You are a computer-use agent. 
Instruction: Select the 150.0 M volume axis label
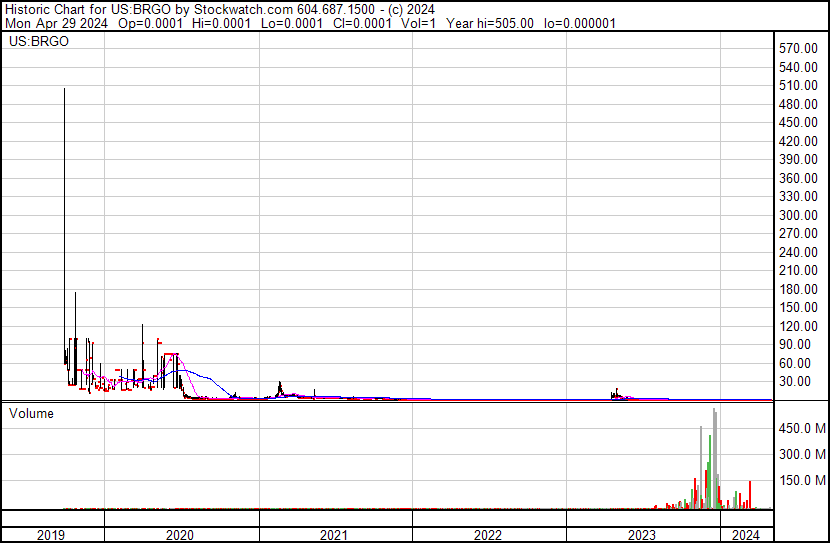tap(803, 480)
